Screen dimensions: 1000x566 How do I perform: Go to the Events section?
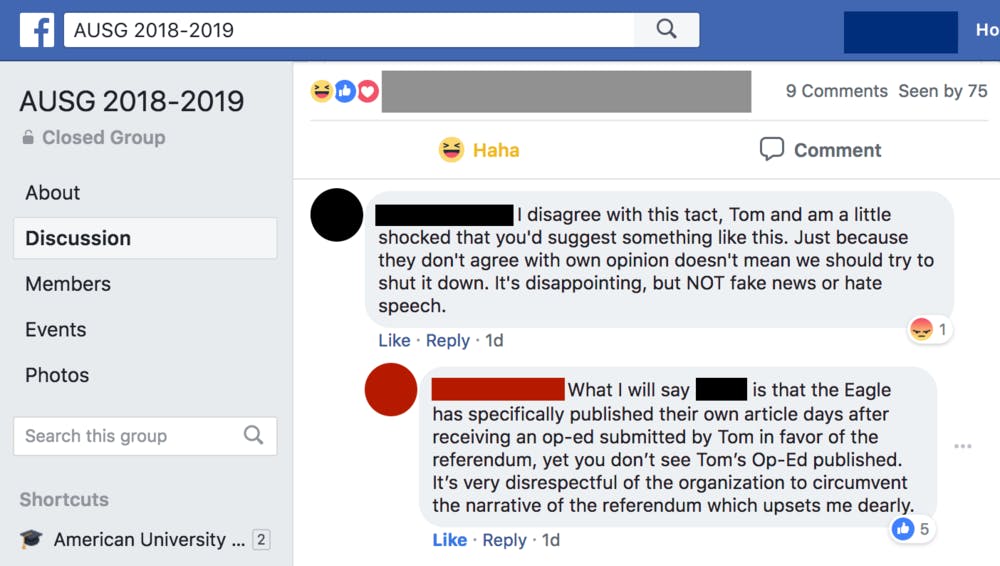click(x=56, y=329)
